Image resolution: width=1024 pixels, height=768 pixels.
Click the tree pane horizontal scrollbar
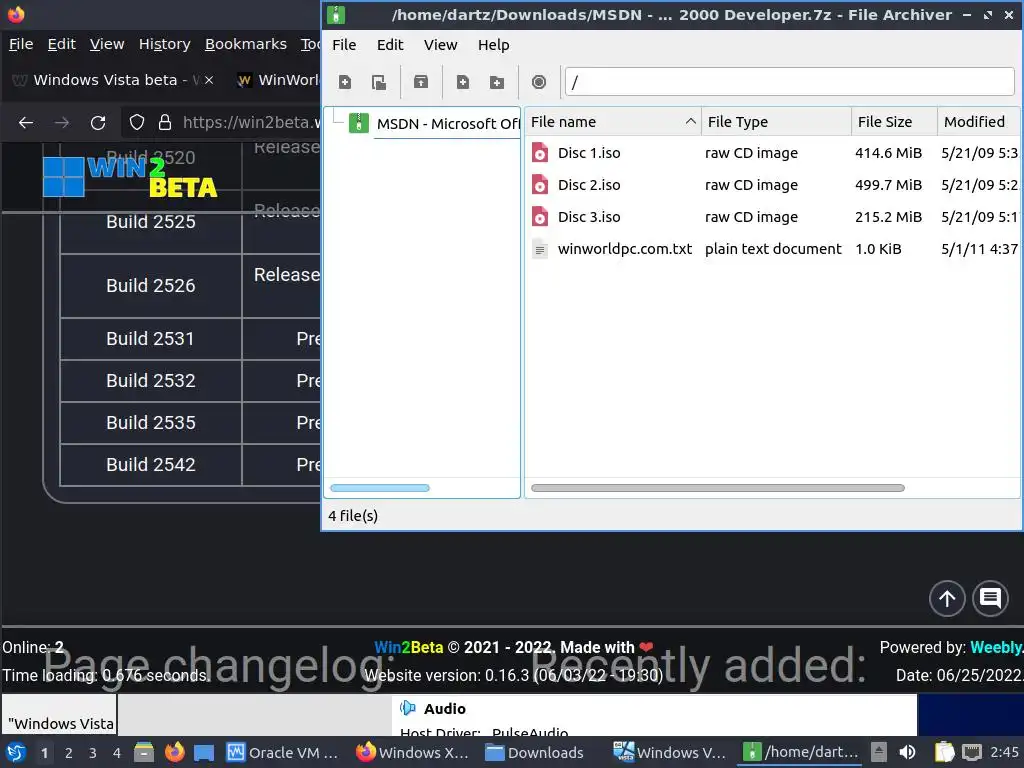[x=379, y=488]
